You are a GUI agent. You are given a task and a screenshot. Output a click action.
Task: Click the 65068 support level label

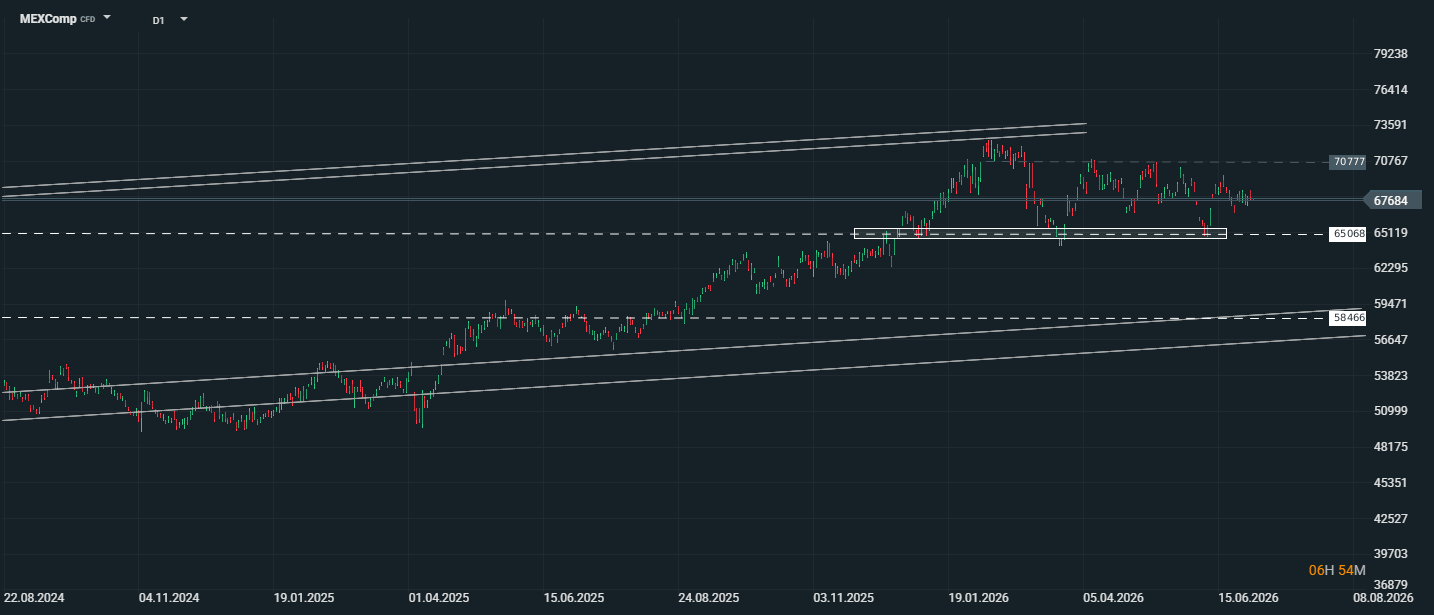click(x=1348, y=234)
